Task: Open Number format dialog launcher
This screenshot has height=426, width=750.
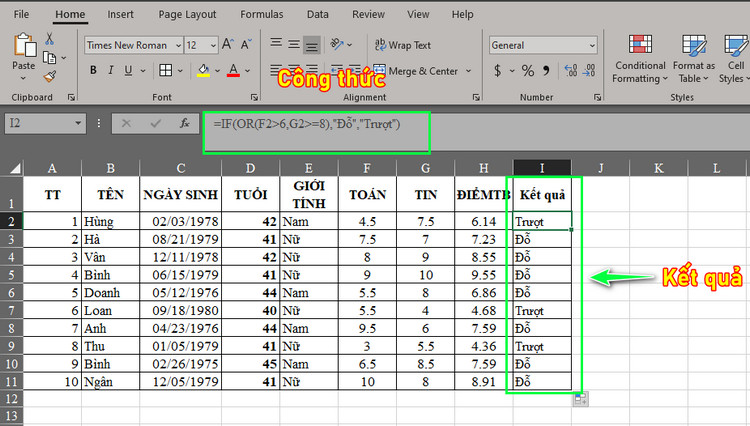Action: (x=597, y=98)
